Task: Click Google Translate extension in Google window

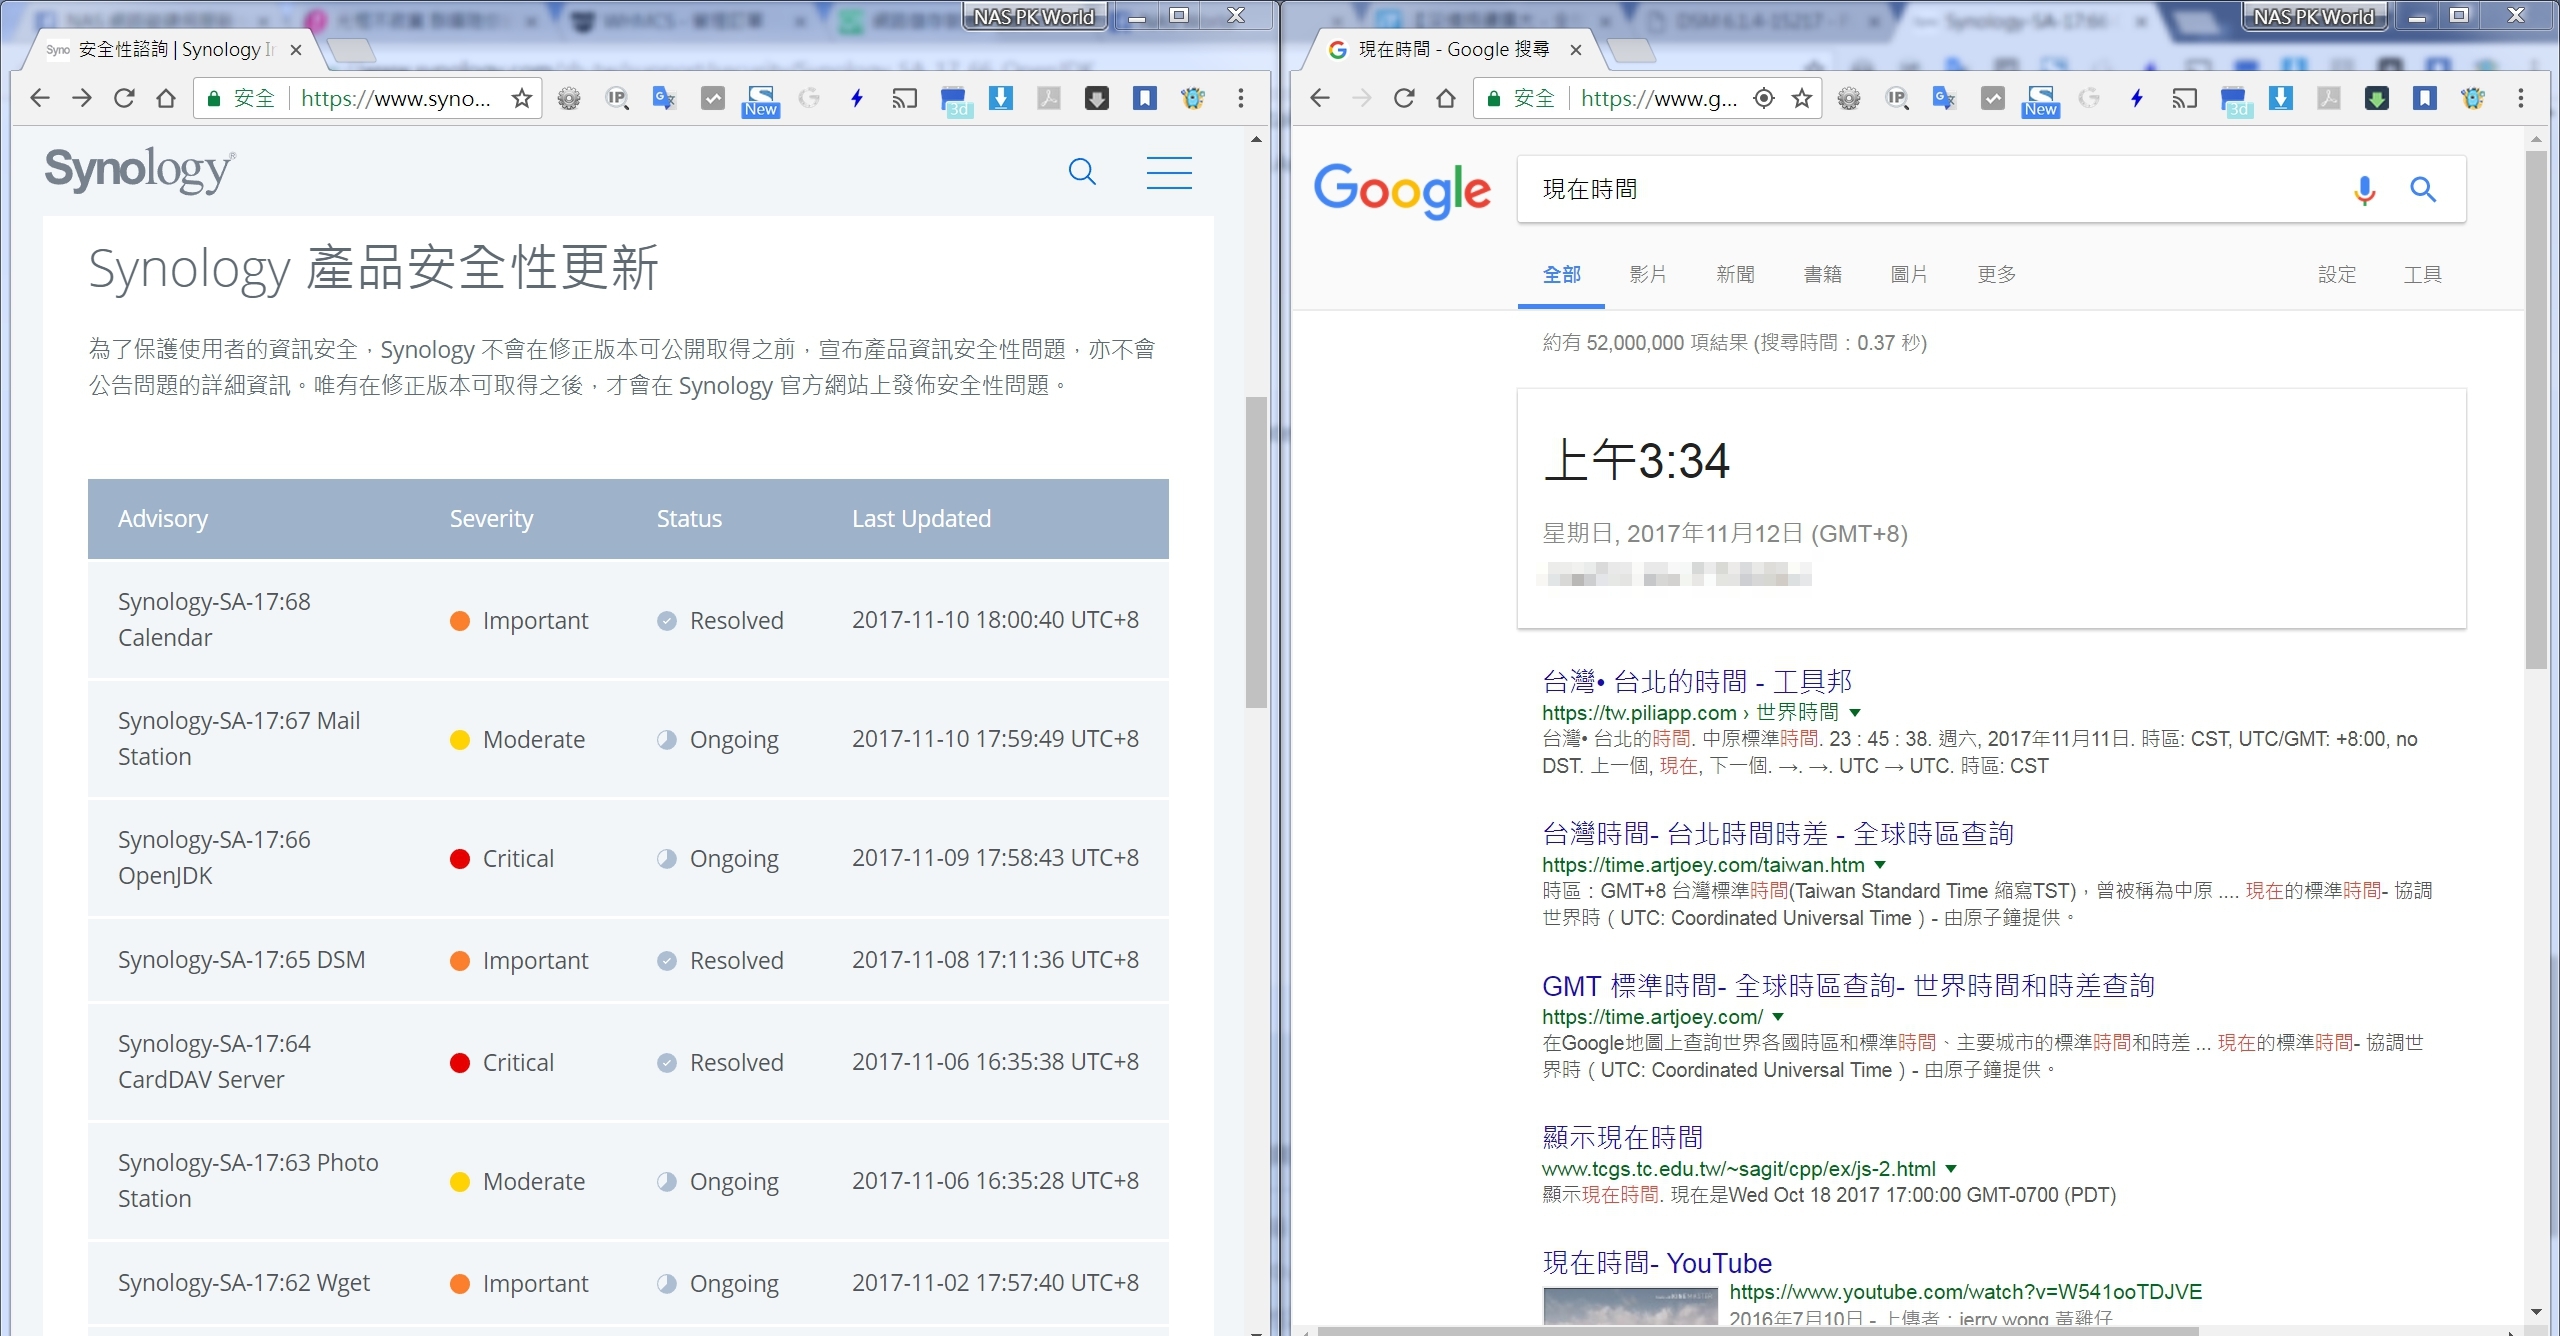Action: click(x=1944, y=98)
